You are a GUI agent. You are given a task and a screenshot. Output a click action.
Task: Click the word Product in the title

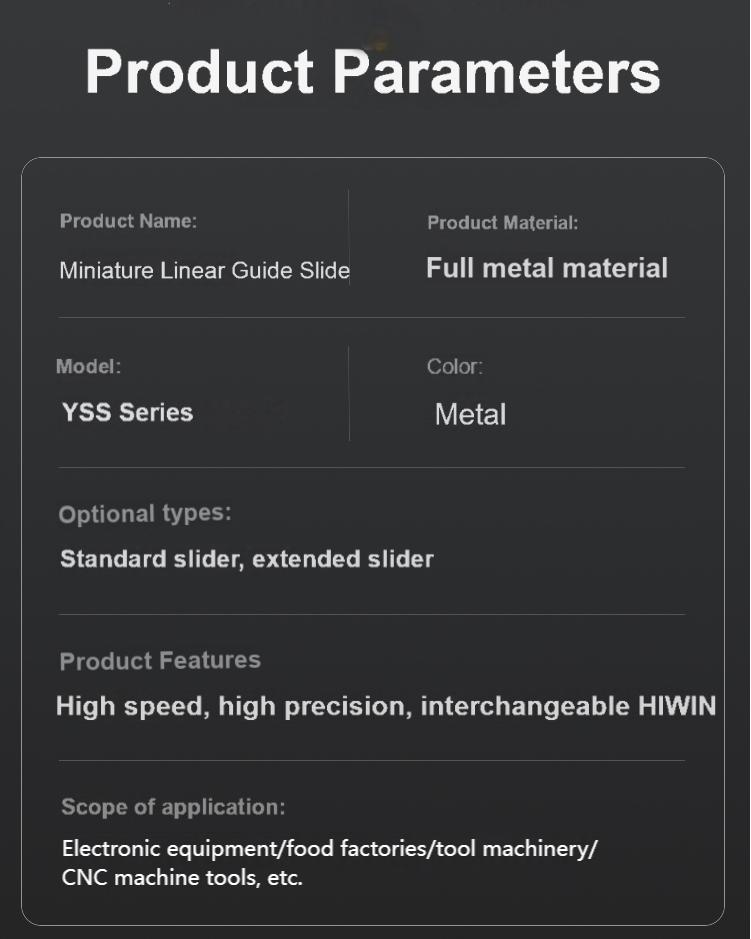point(199,72)
